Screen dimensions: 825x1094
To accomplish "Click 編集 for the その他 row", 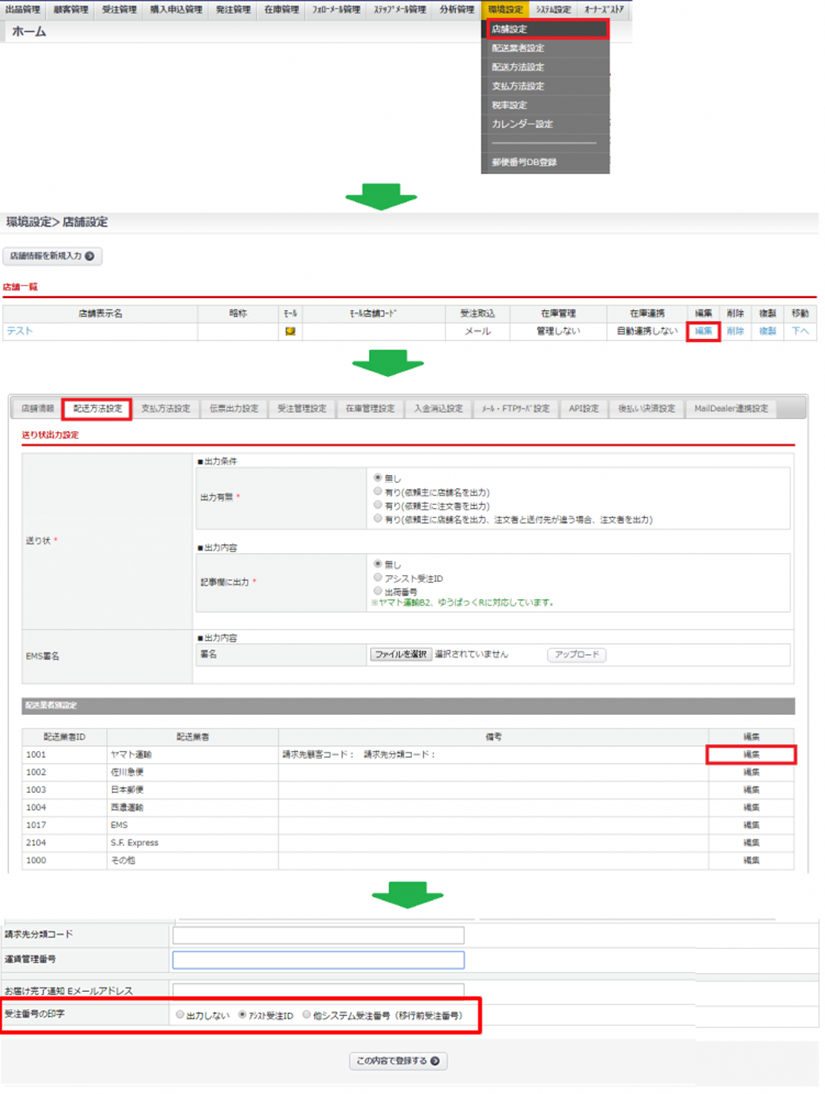I will 751,860.
